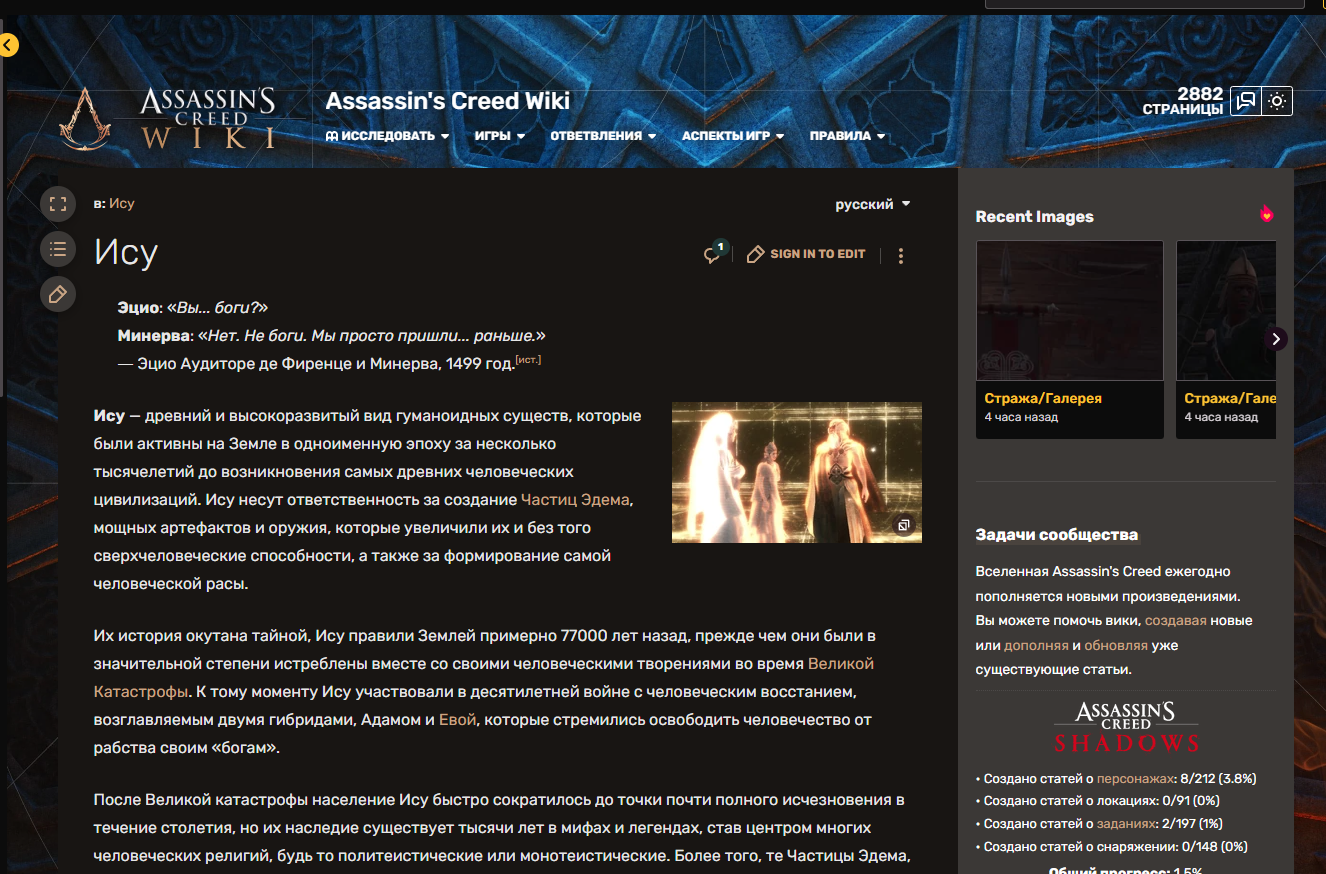The image size is (1326, 874).
Task: Open the заданиях link
Action: coord(1128,824)
